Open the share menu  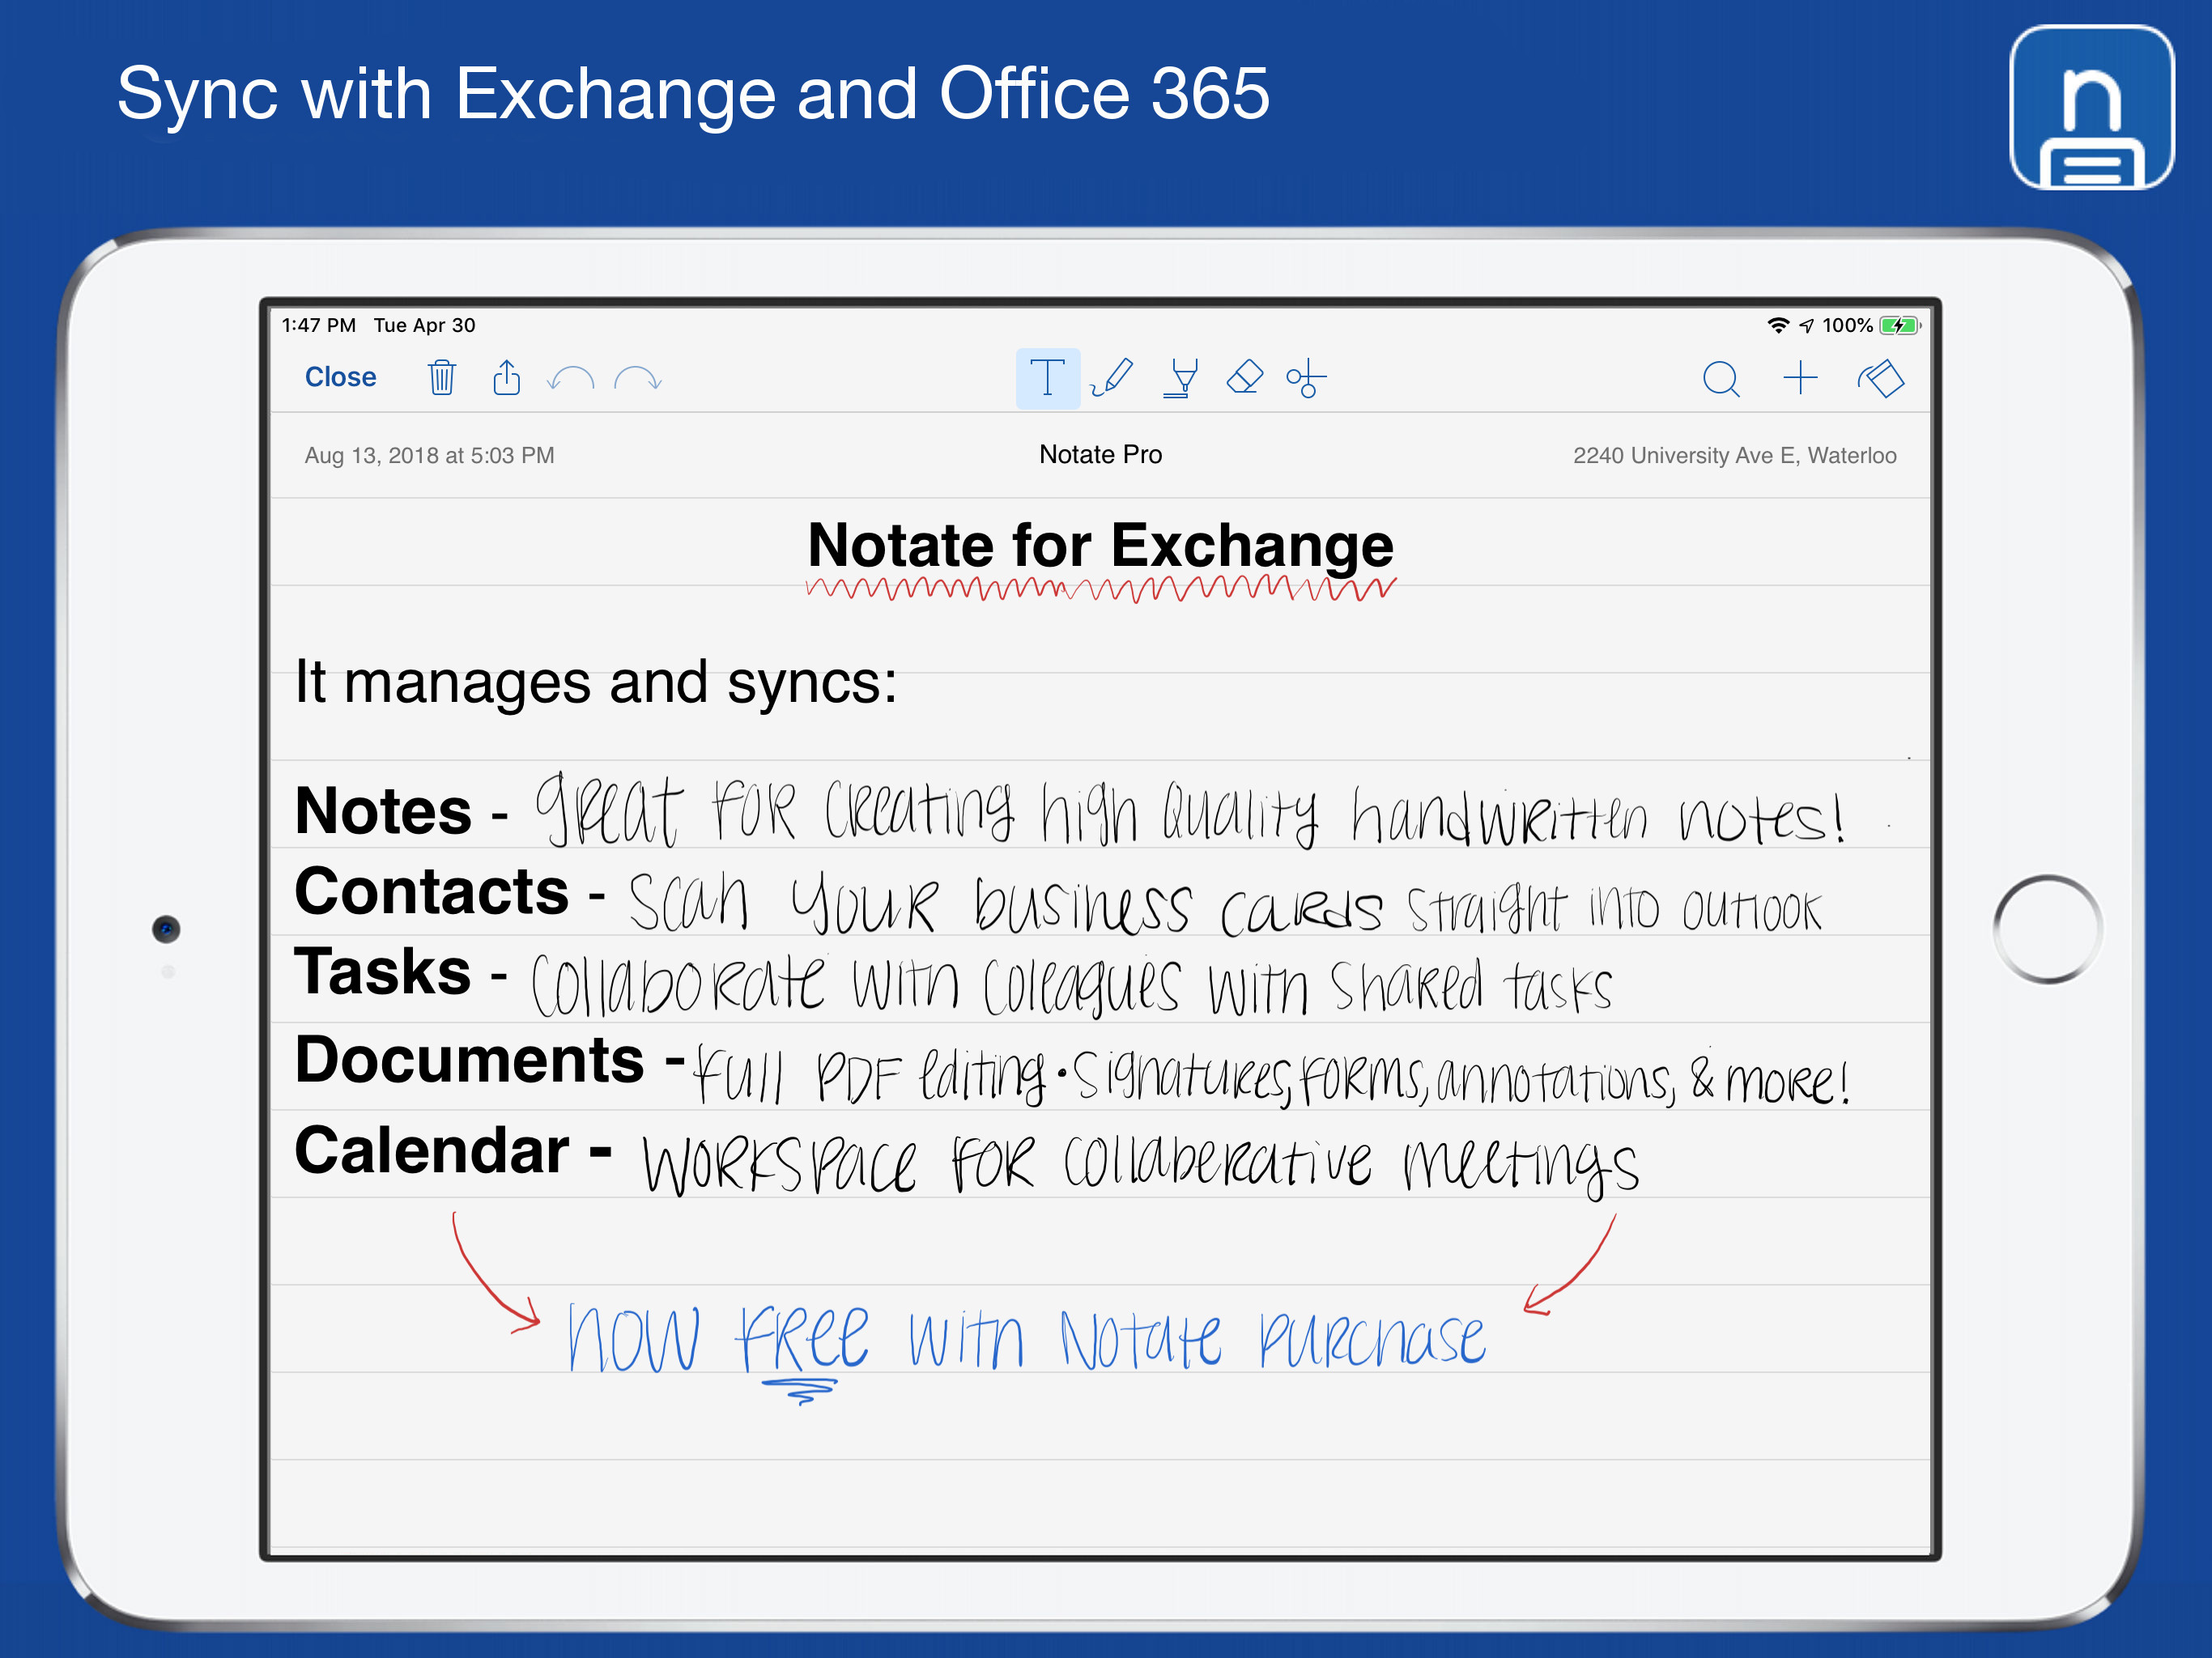(x=507, y=378)
